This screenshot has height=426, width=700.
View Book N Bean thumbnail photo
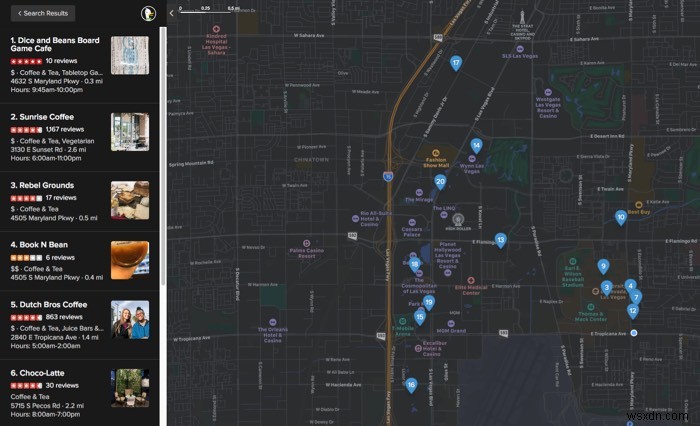pos(130,260)
